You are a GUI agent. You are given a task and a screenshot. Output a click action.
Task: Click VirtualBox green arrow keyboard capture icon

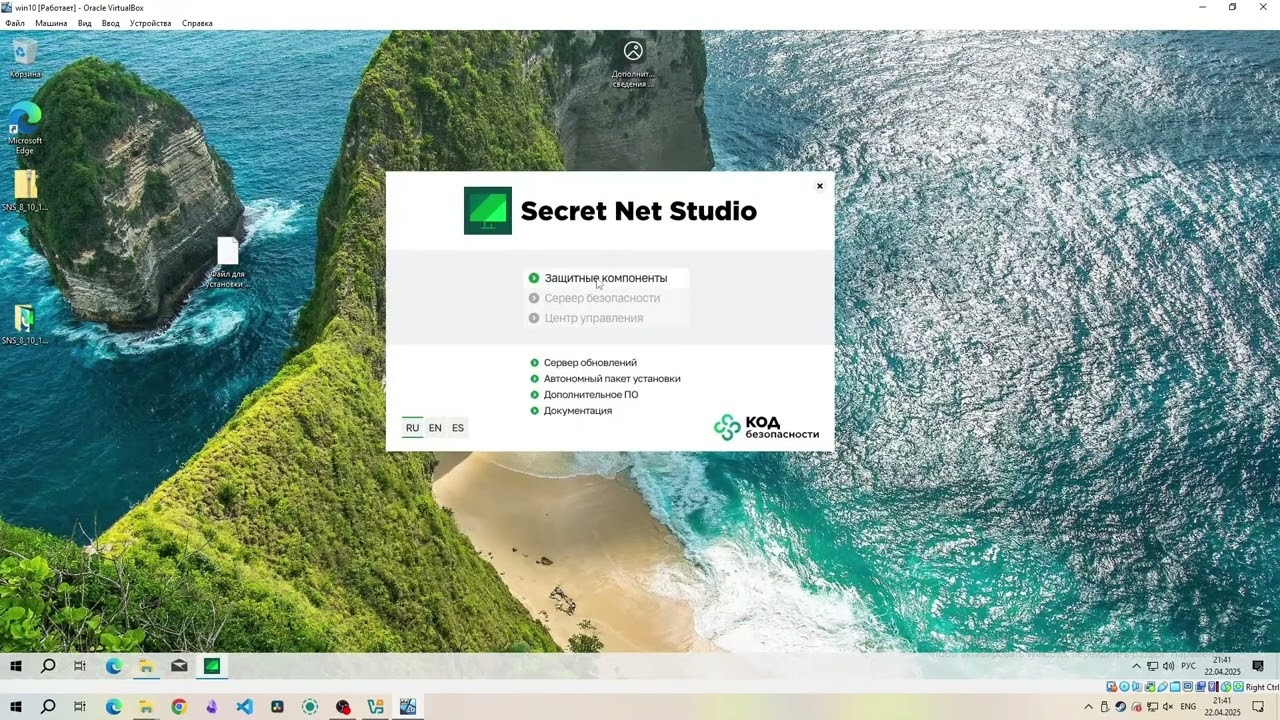(x=1238, y=687)
